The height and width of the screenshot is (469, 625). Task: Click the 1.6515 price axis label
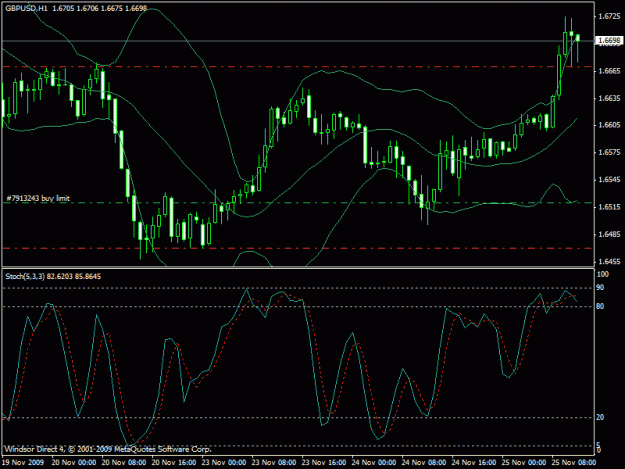click(609, 207)
